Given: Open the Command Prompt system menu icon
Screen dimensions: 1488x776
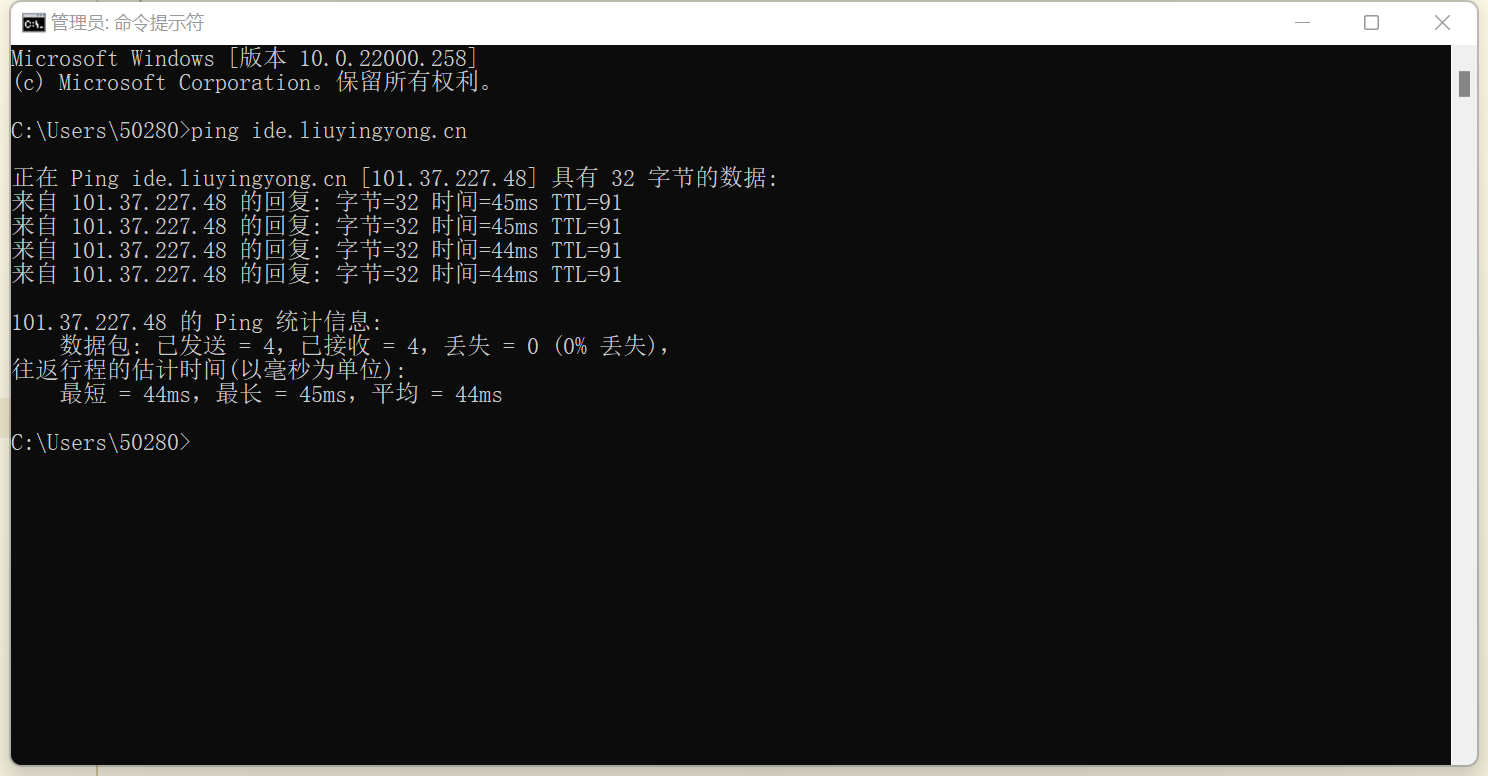Looking at the screenshot, I should 33,23.
